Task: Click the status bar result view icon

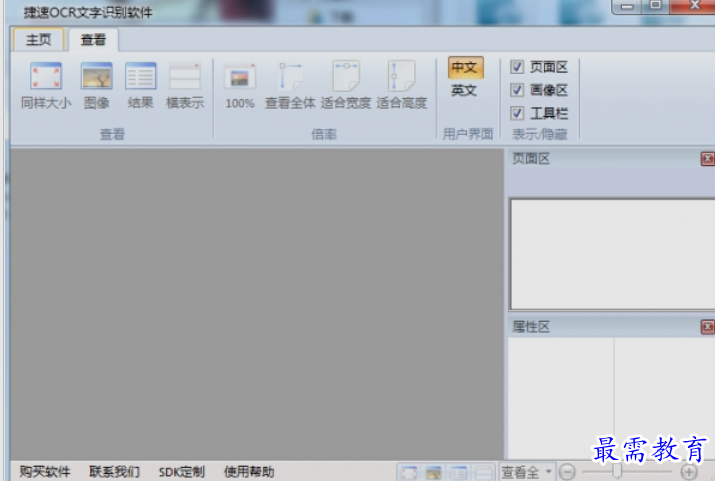Action: pyautogui.click(x=458, y=472)
